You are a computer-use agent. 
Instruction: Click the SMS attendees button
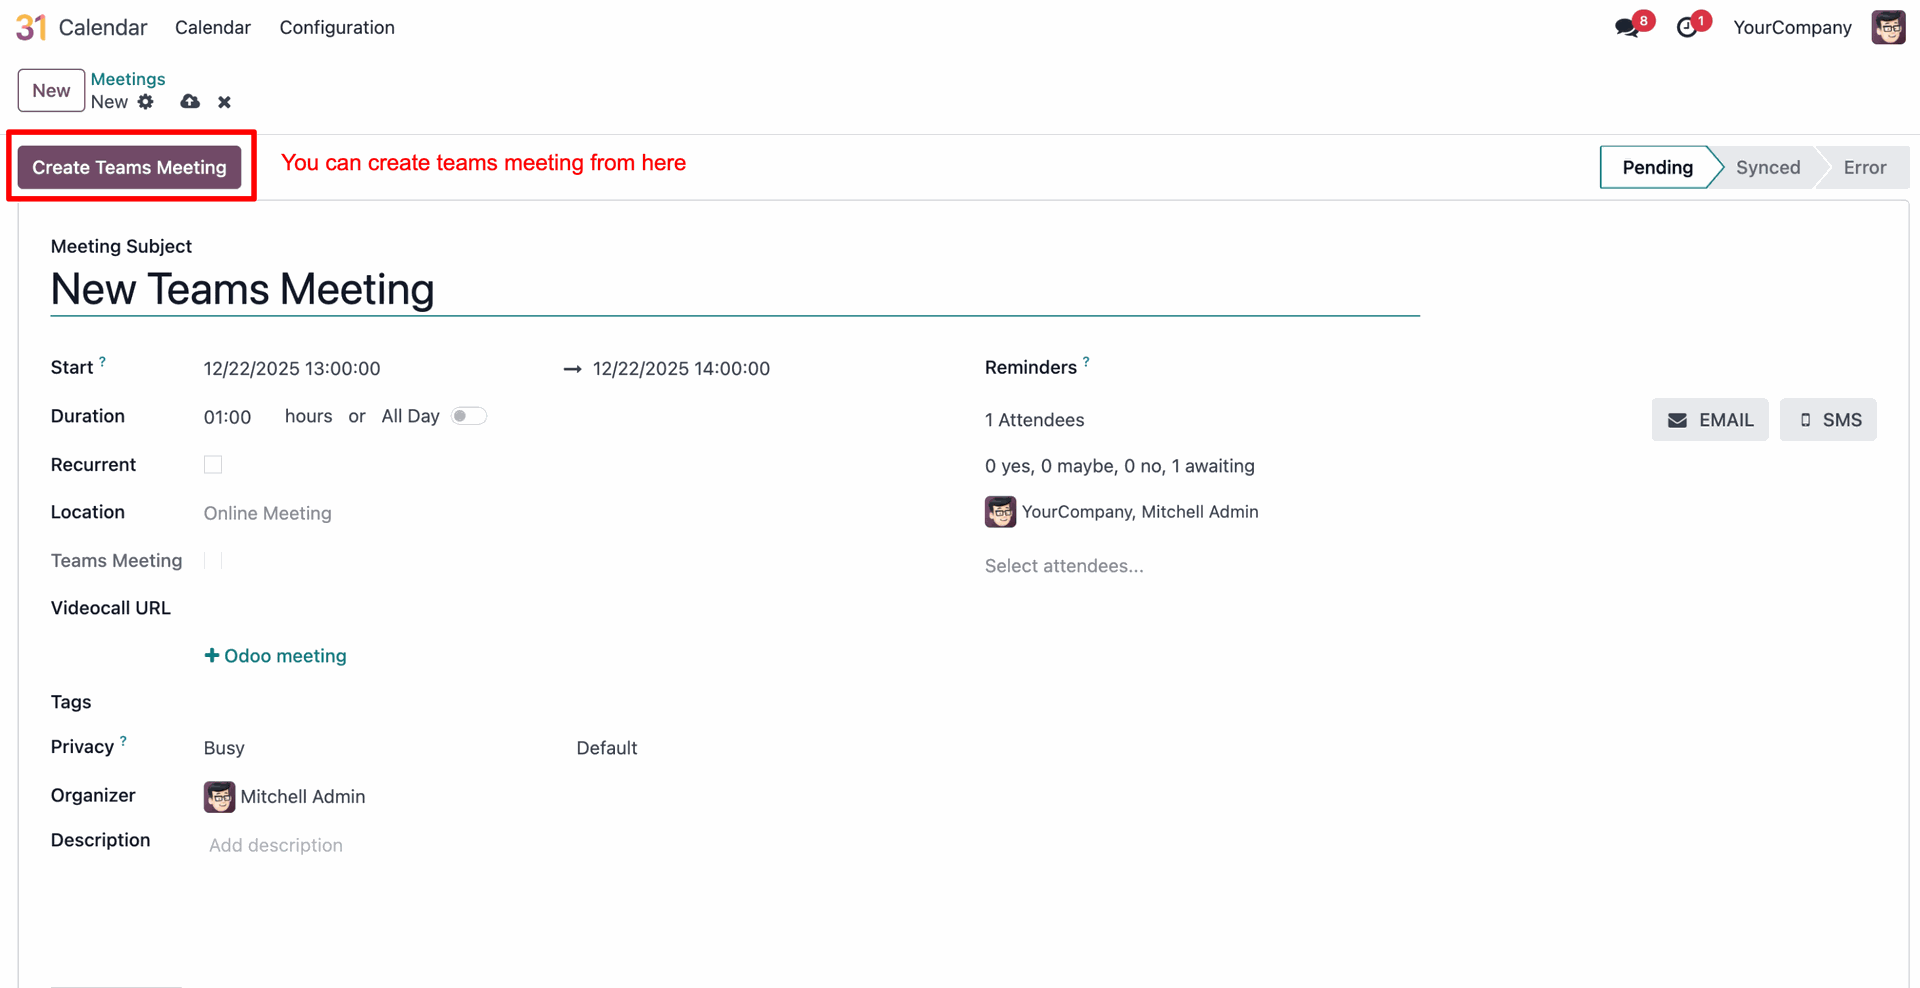pyautogui.click(x=1828, y=420)
